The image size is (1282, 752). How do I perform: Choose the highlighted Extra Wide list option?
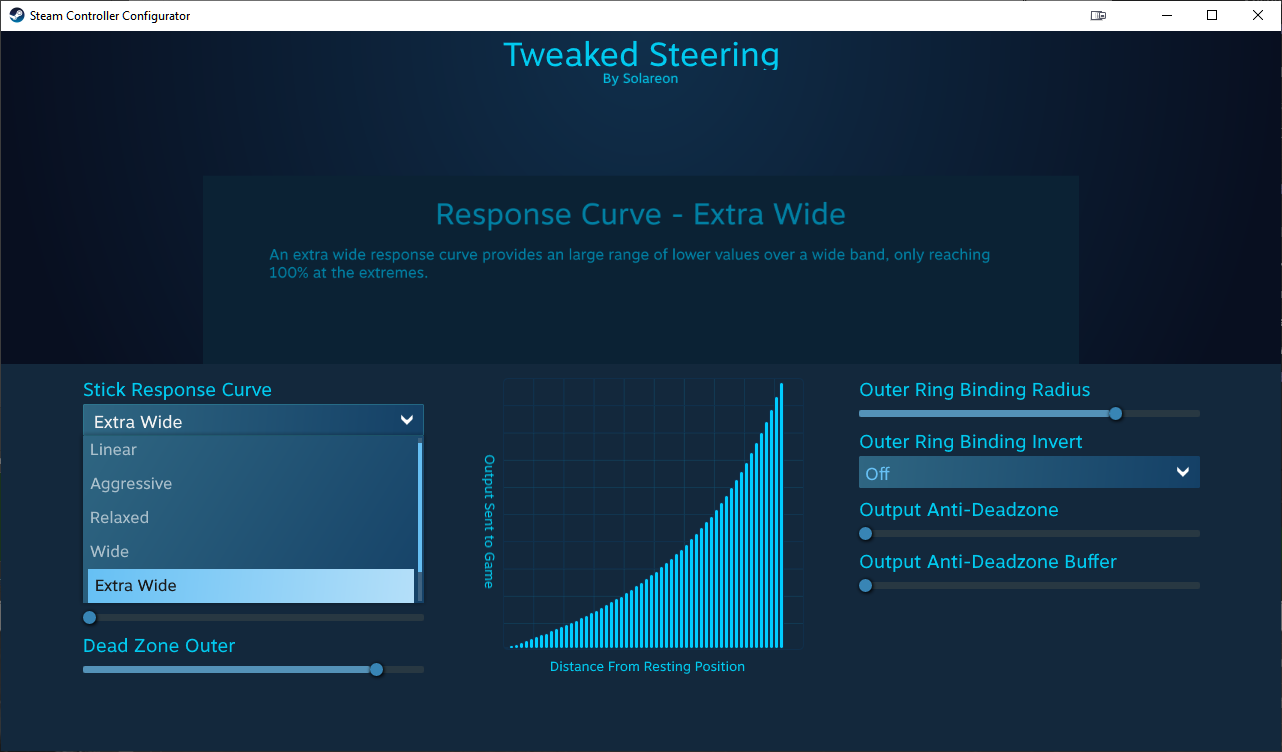(251, 586)
